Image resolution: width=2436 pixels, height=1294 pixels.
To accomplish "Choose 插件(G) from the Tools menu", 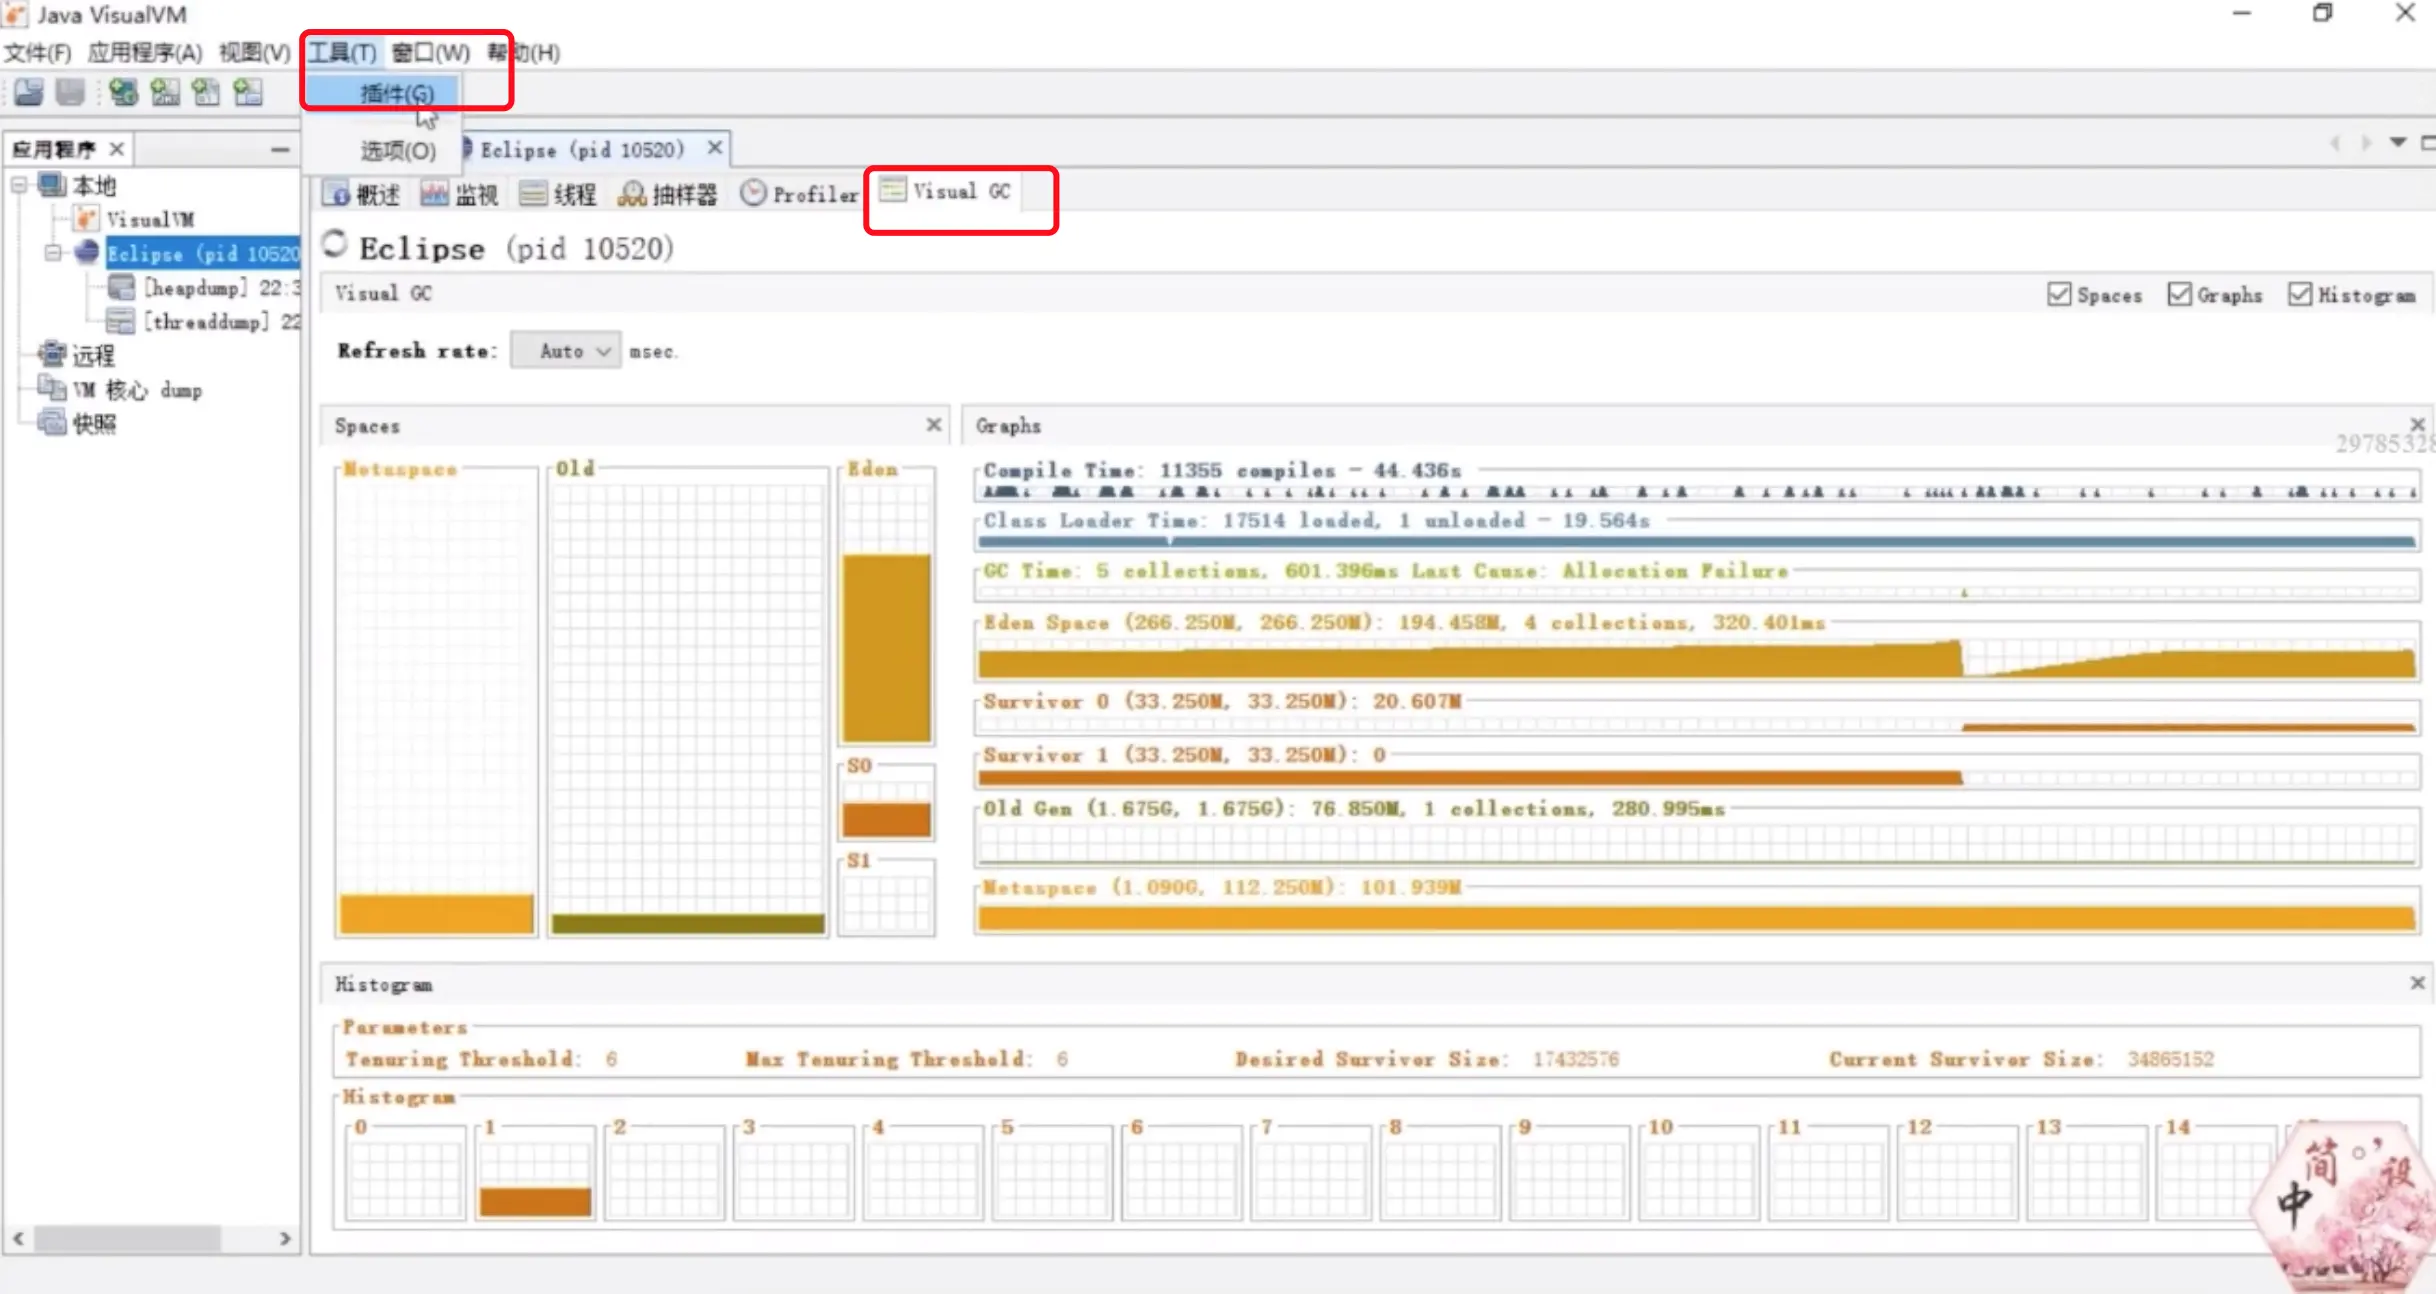I will coord(396,93).
